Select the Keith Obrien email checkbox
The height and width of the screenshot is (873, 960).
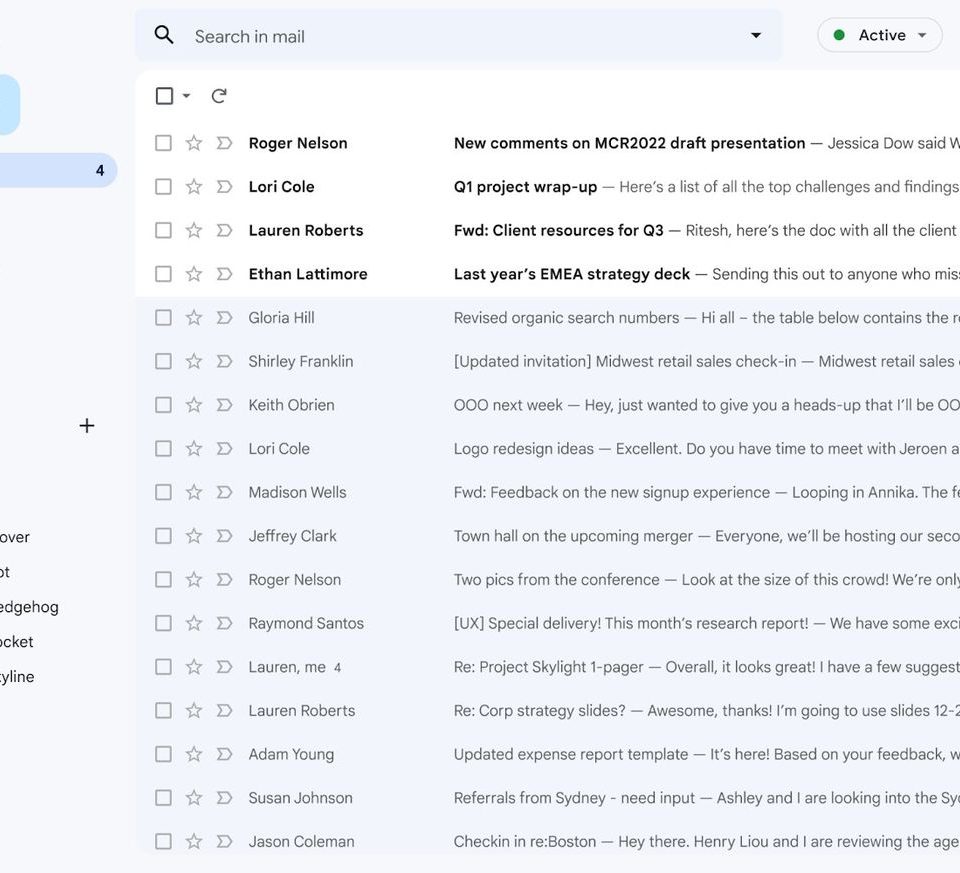pyautogui.click(x=163, y=405)
